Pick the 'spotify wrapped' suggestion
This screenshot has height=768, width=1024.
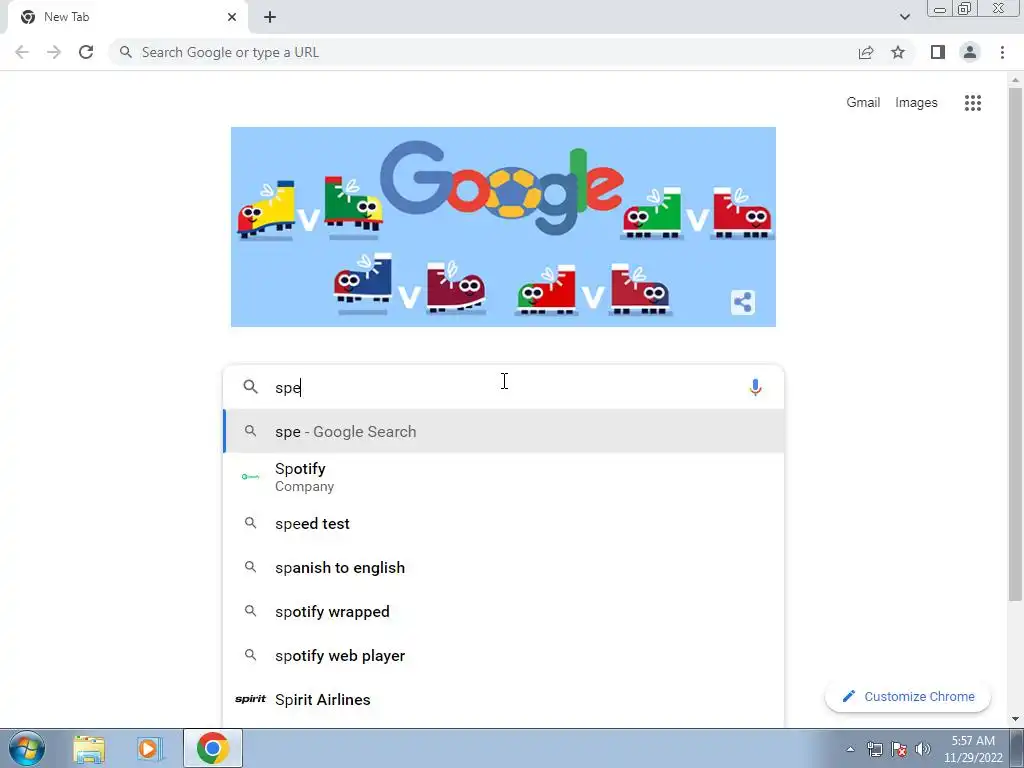click(x=504, y=611)
